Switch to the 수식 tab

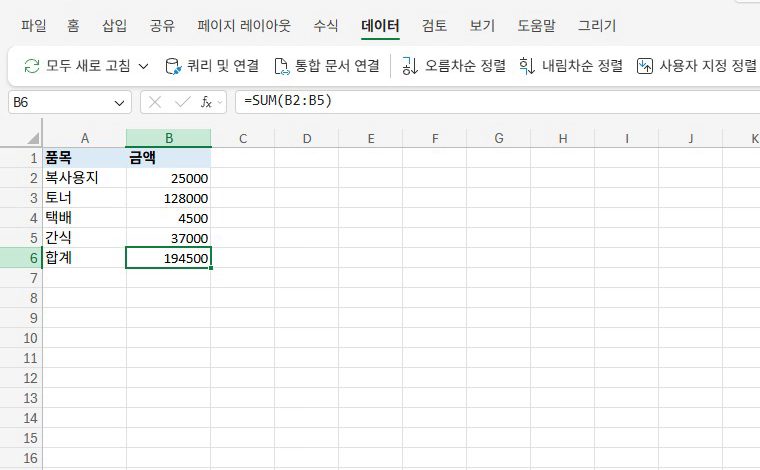[x=325, y=25]
